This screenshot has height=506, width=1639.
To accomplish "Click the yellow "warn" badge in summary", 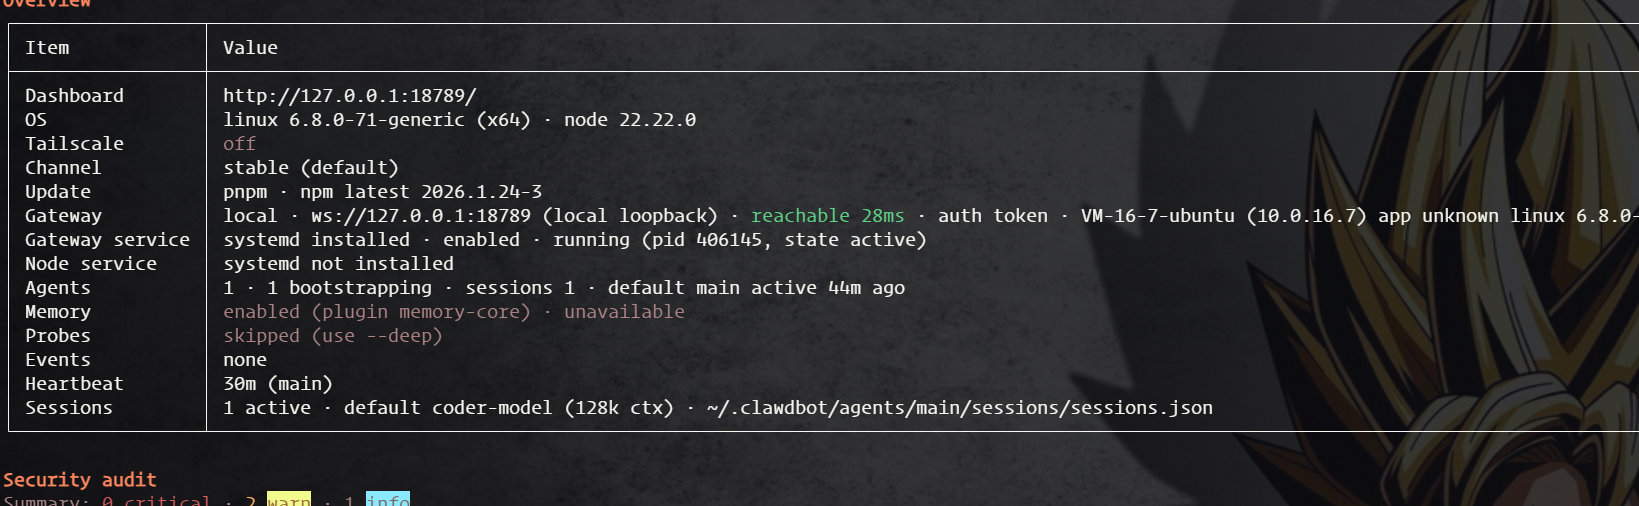I will [288, 499].
